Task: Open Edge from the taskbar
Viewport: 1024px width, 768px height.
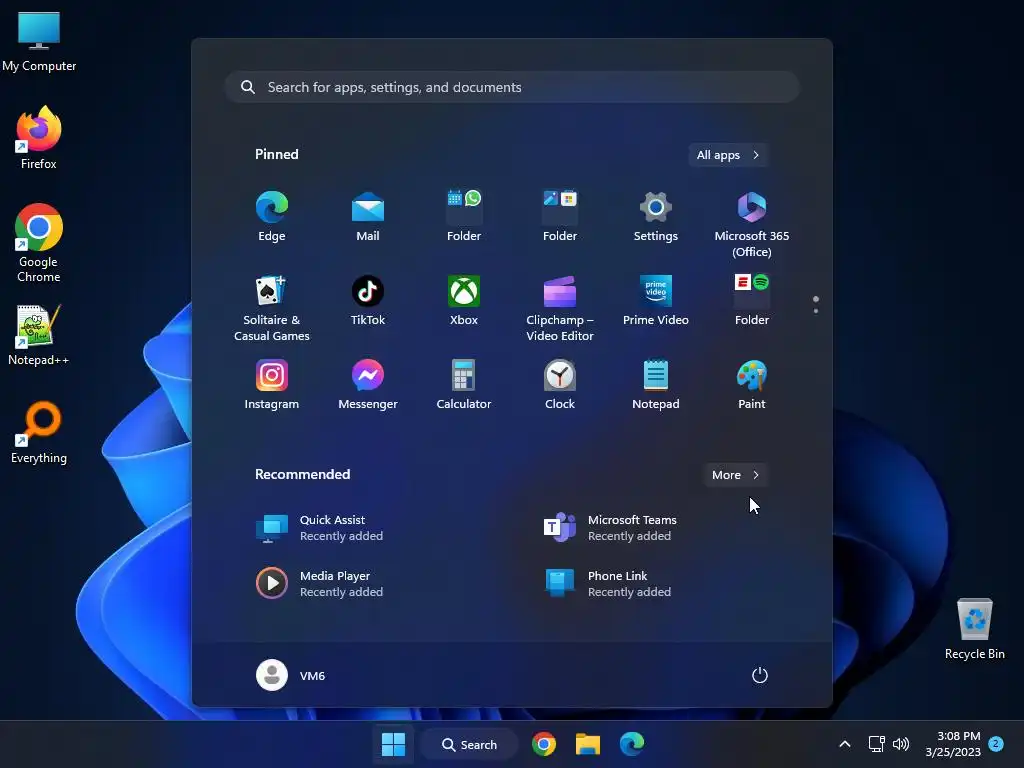Action: coord(632,744)
